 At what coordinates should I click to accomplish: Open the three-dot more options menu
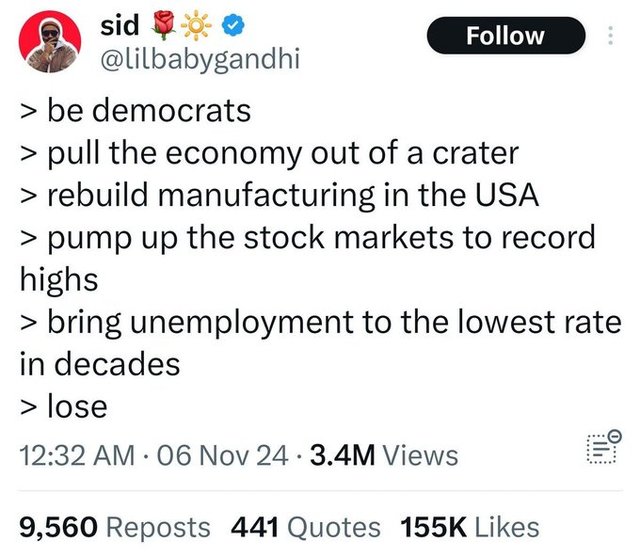pos(613,37)
